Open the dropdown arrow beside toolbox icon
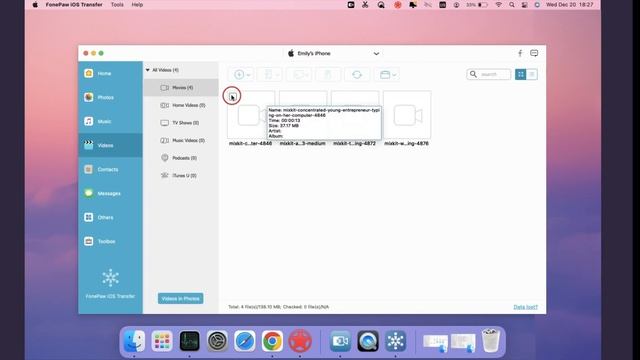The image size is (640, 360). 394,75
